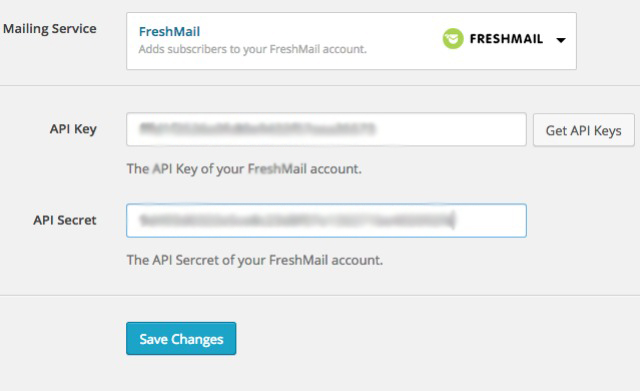Viewport: 640px width, 391px height.
Task: Open the FreshMail mailing service selector box
Action: [x=351, y=41]
